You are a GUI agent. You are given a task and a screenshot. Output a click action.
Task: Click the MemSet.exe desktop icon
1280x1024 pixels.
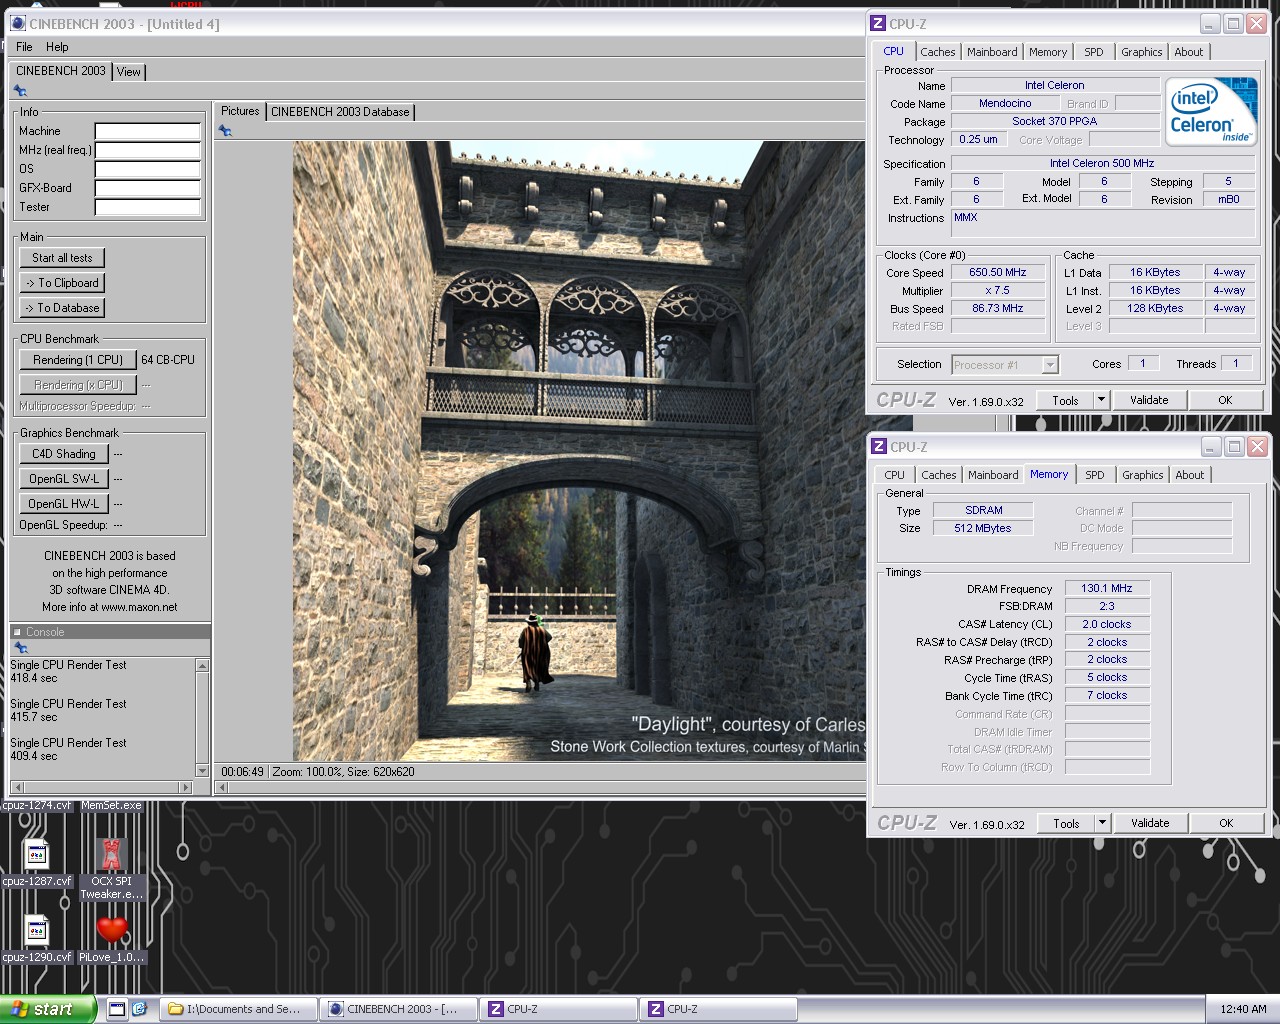click(x=111, y=805)
